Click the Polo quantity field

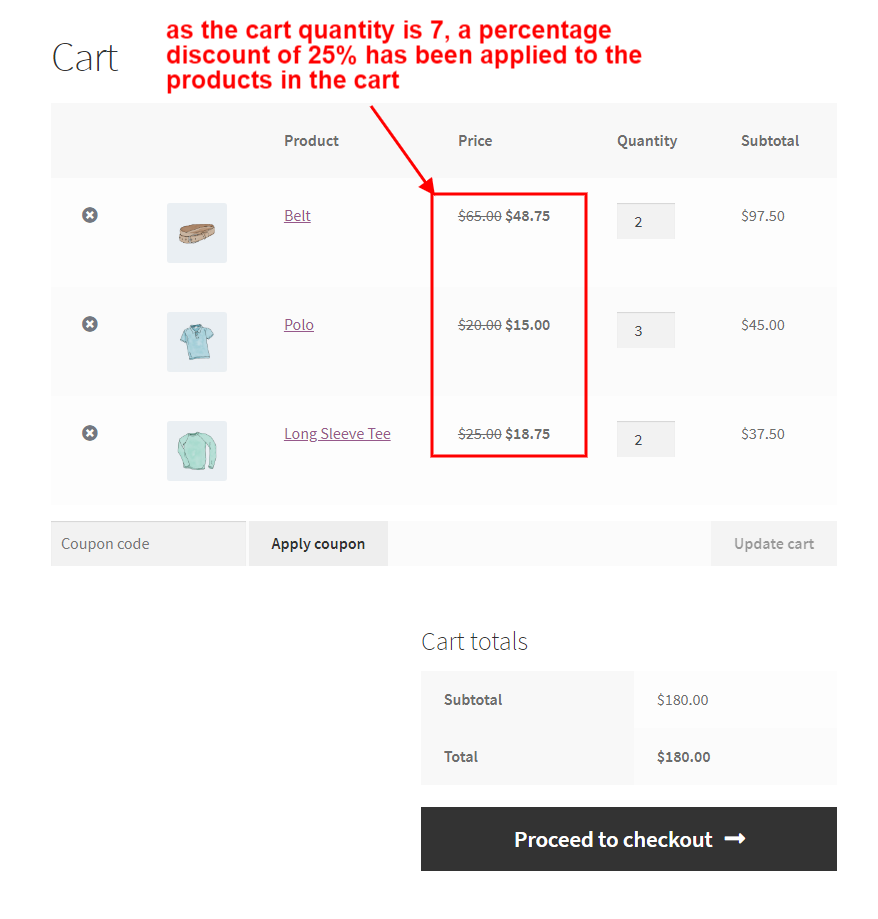click(645, 330)
